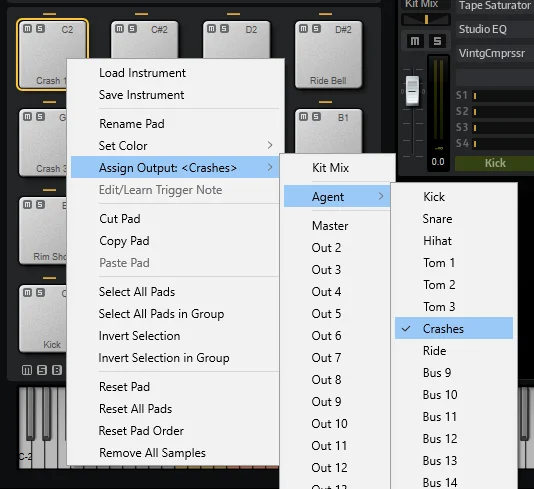Screen dimensions: 534x489
Task: Select Tom 1 agent bus
Action: tap(454, 263)
